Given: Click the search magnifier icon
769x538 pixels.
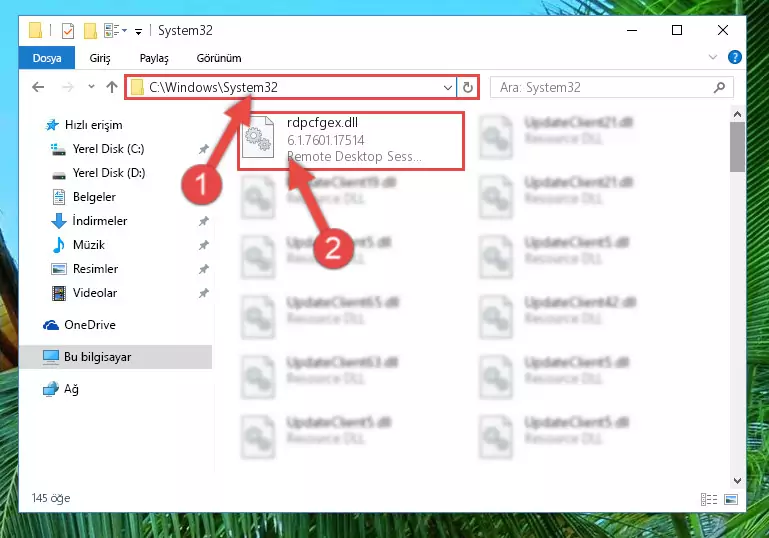Looking at the screenshot, I should 719,87.
